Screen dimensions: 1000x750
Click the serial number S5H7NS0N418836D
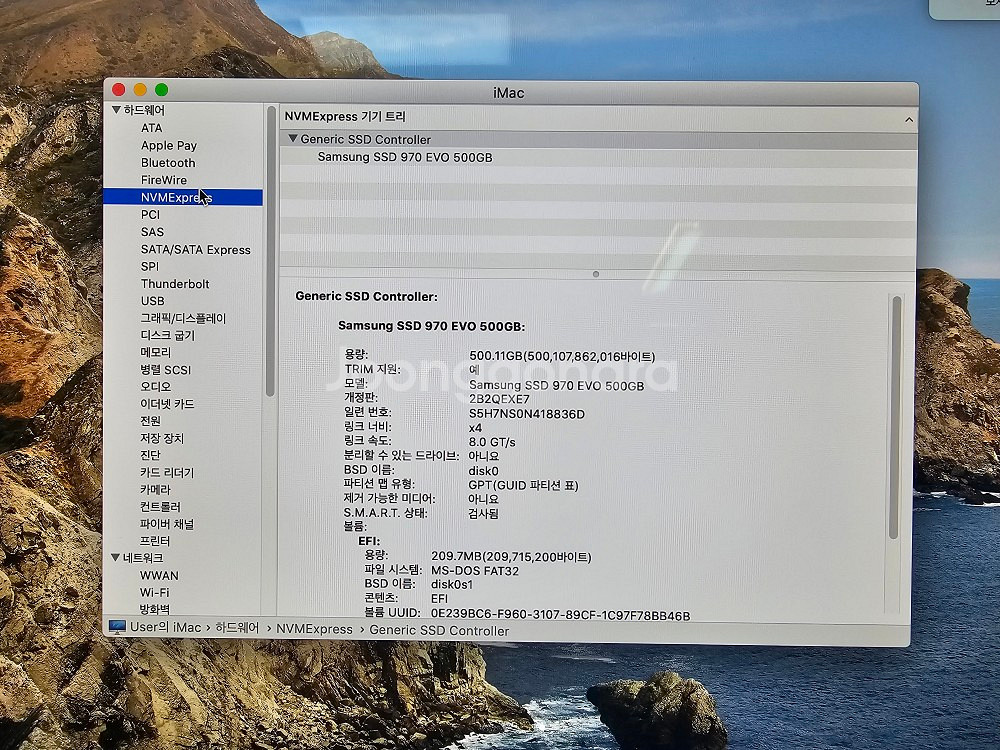click(x=527, y=414)
